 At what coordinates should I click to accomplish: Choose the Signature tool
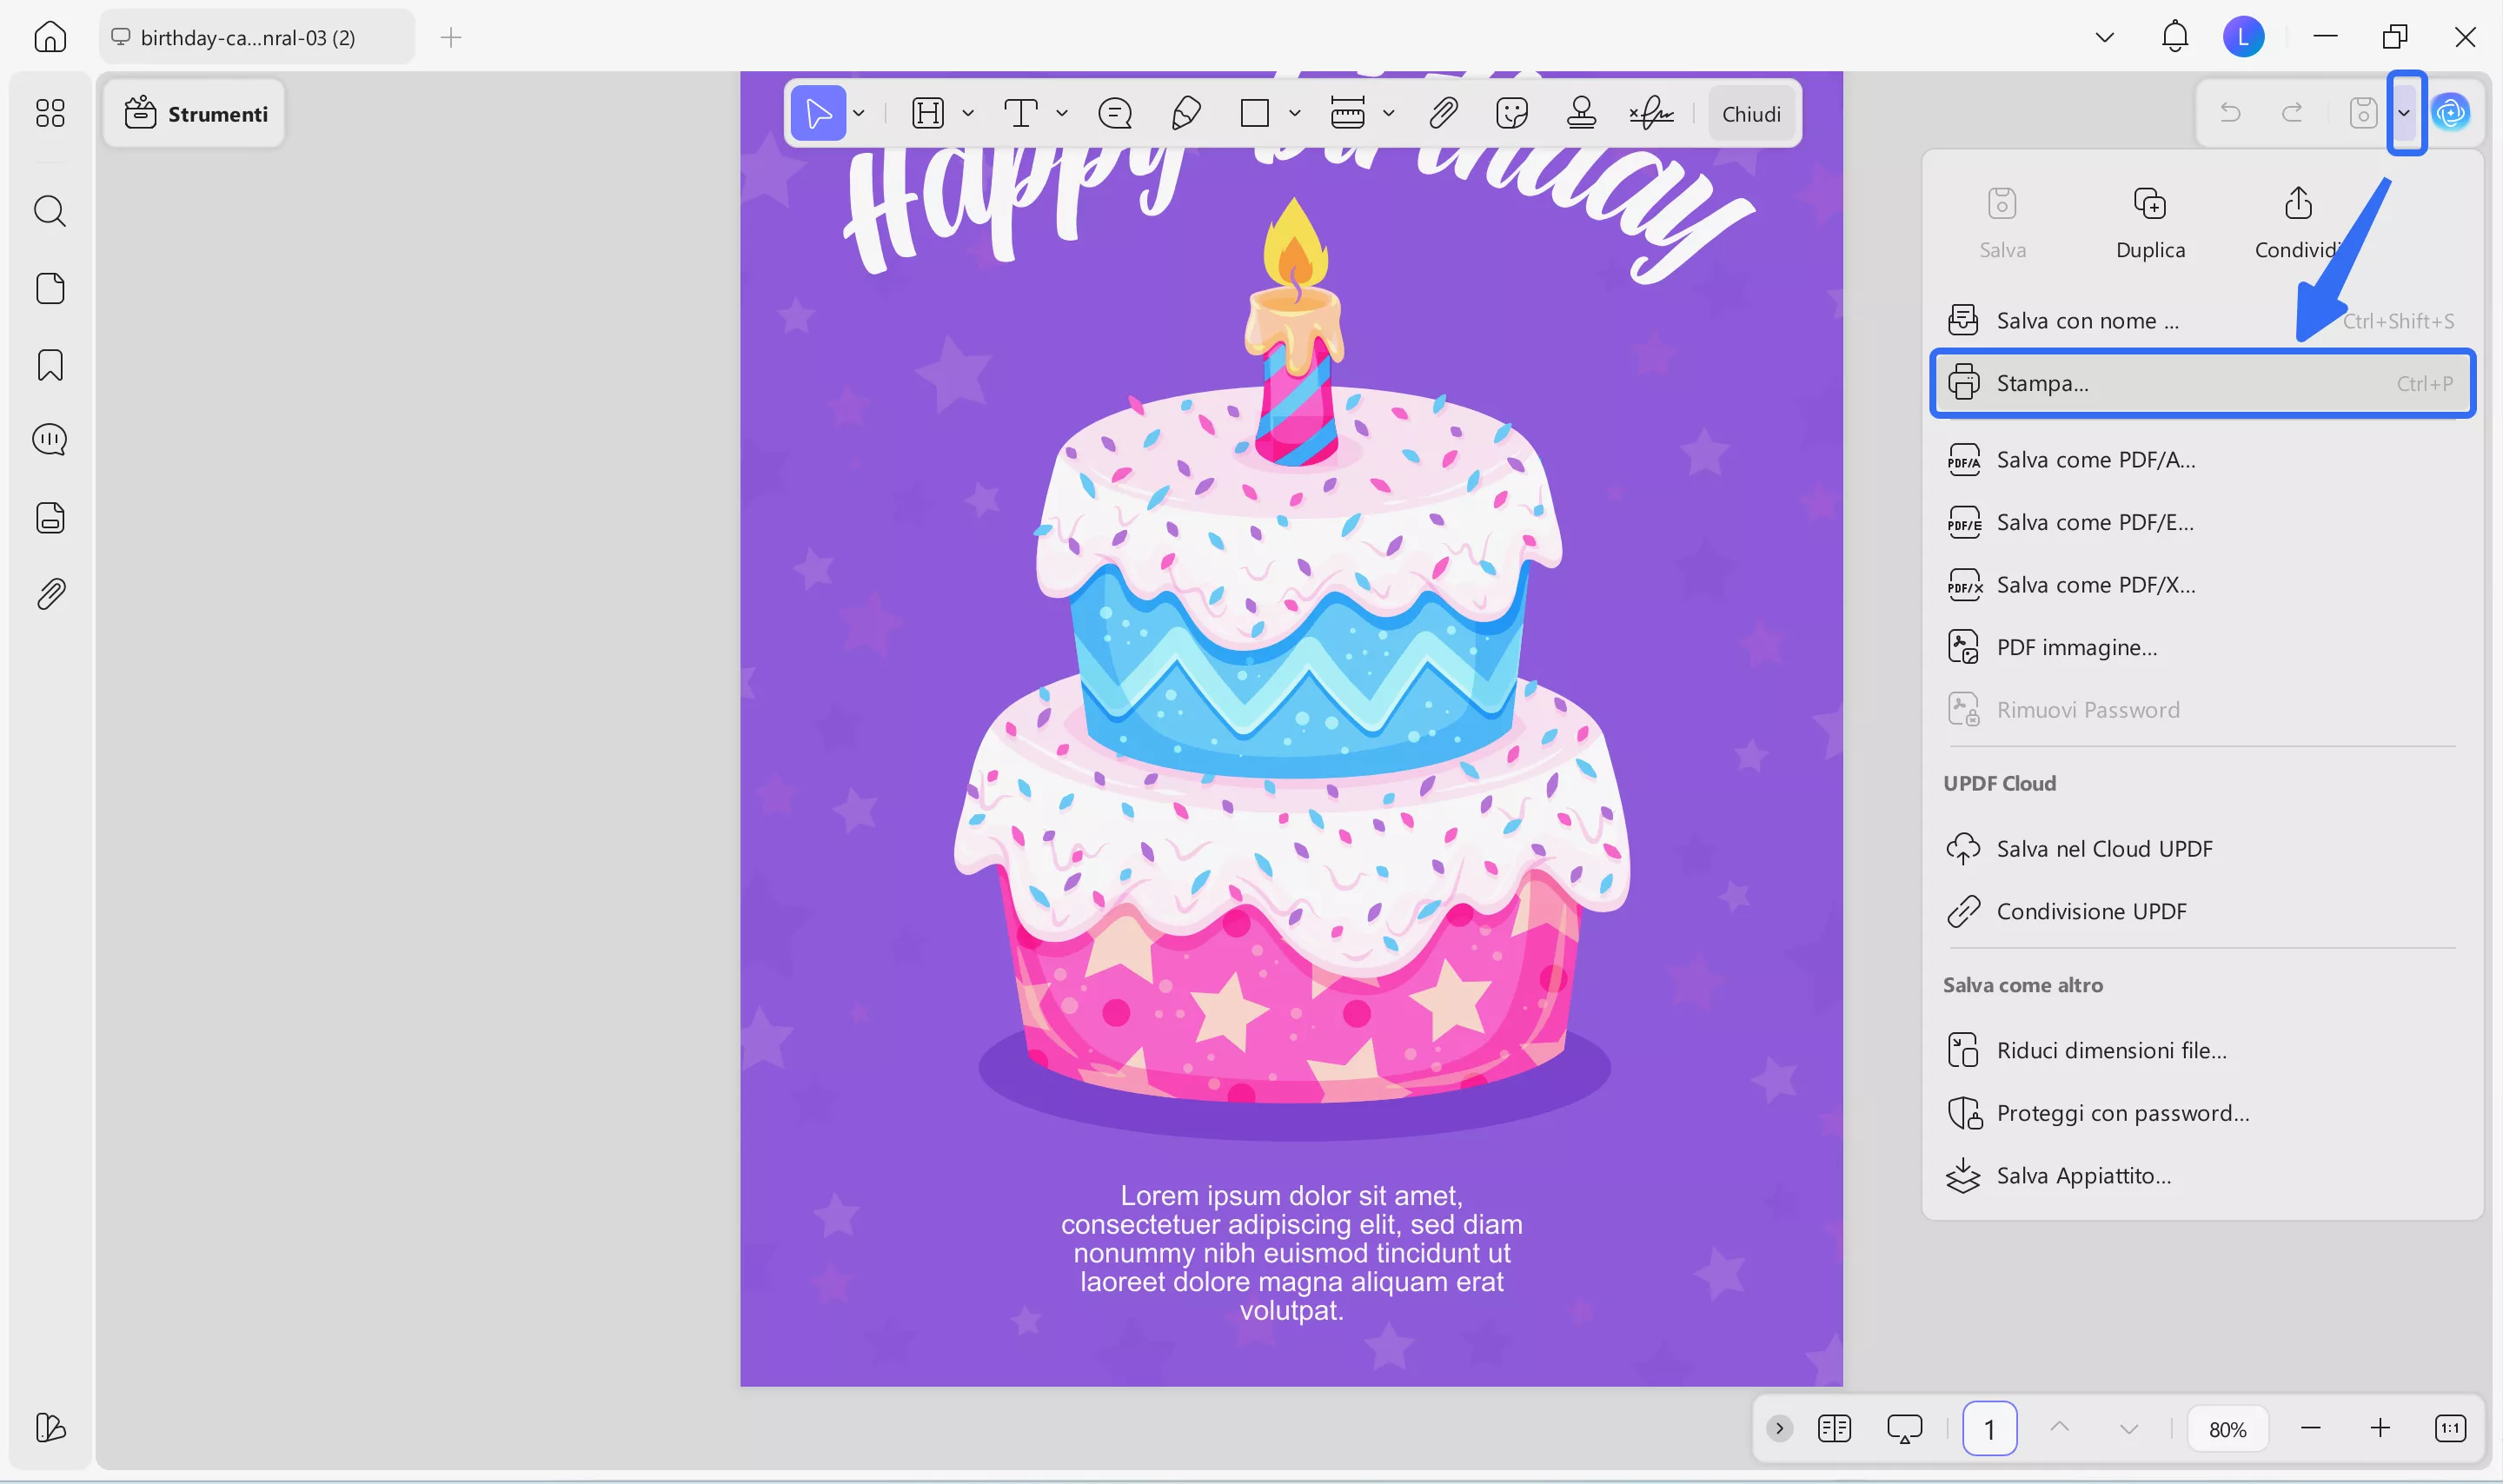[x=1651, y=113]
